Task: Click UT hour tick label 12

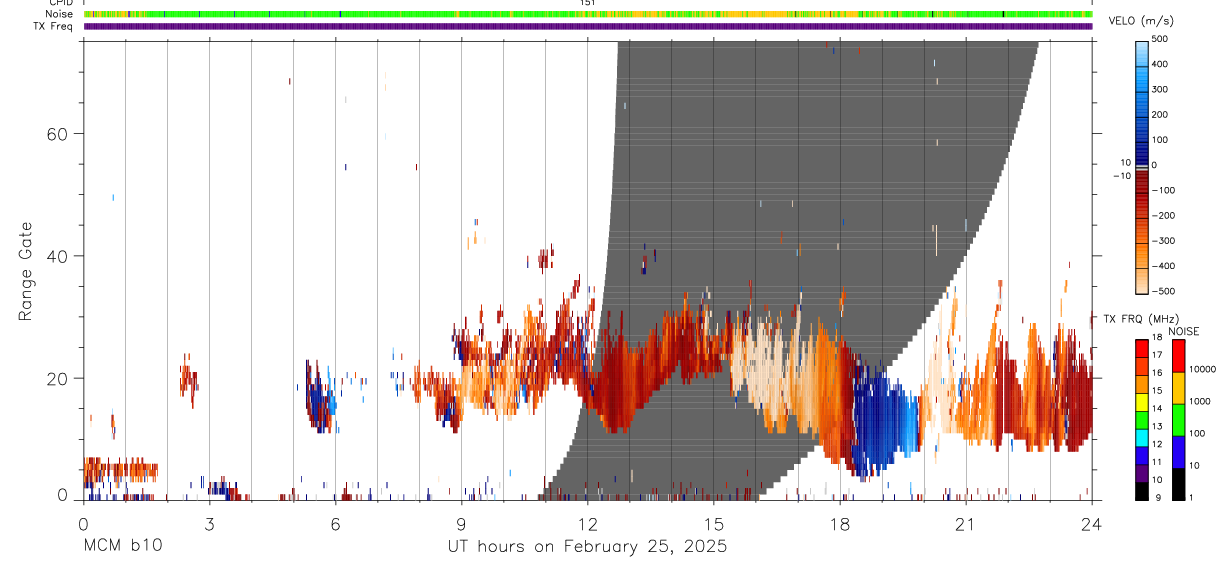Action: (587, 523)
